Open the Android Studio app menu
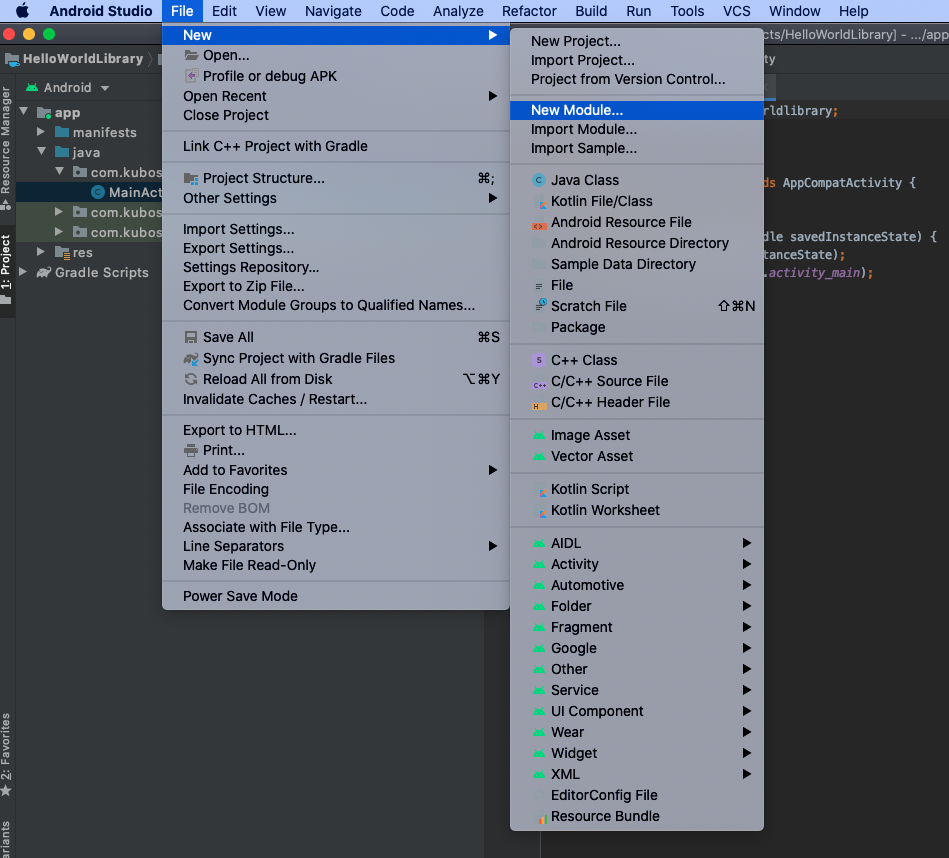Screen dimensions: 949x858 pos(100,11)
